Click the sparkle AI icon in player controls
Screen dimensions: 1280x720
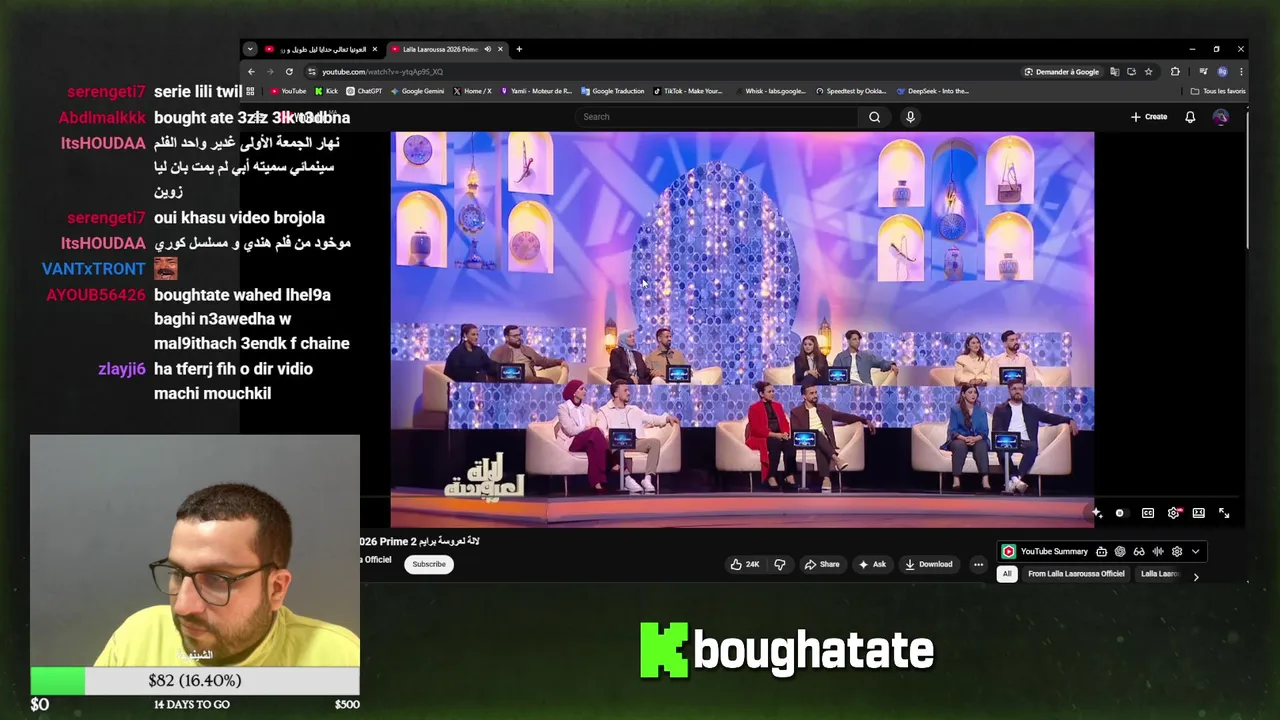[1097, 513]
